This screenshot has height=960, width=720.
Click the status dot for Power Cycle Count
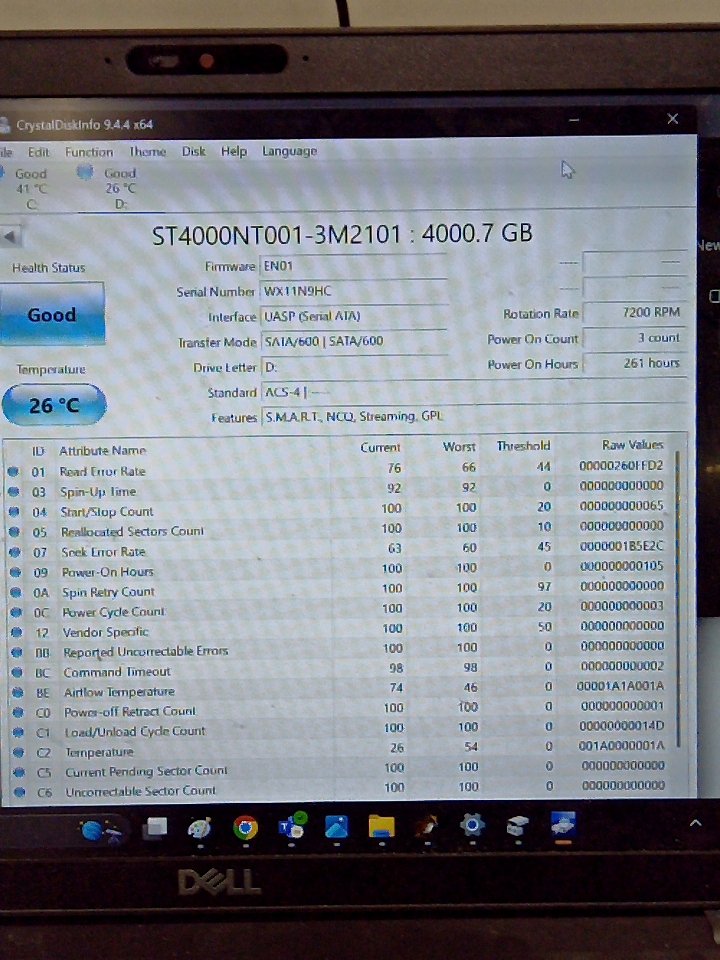(x=17, y=612)
